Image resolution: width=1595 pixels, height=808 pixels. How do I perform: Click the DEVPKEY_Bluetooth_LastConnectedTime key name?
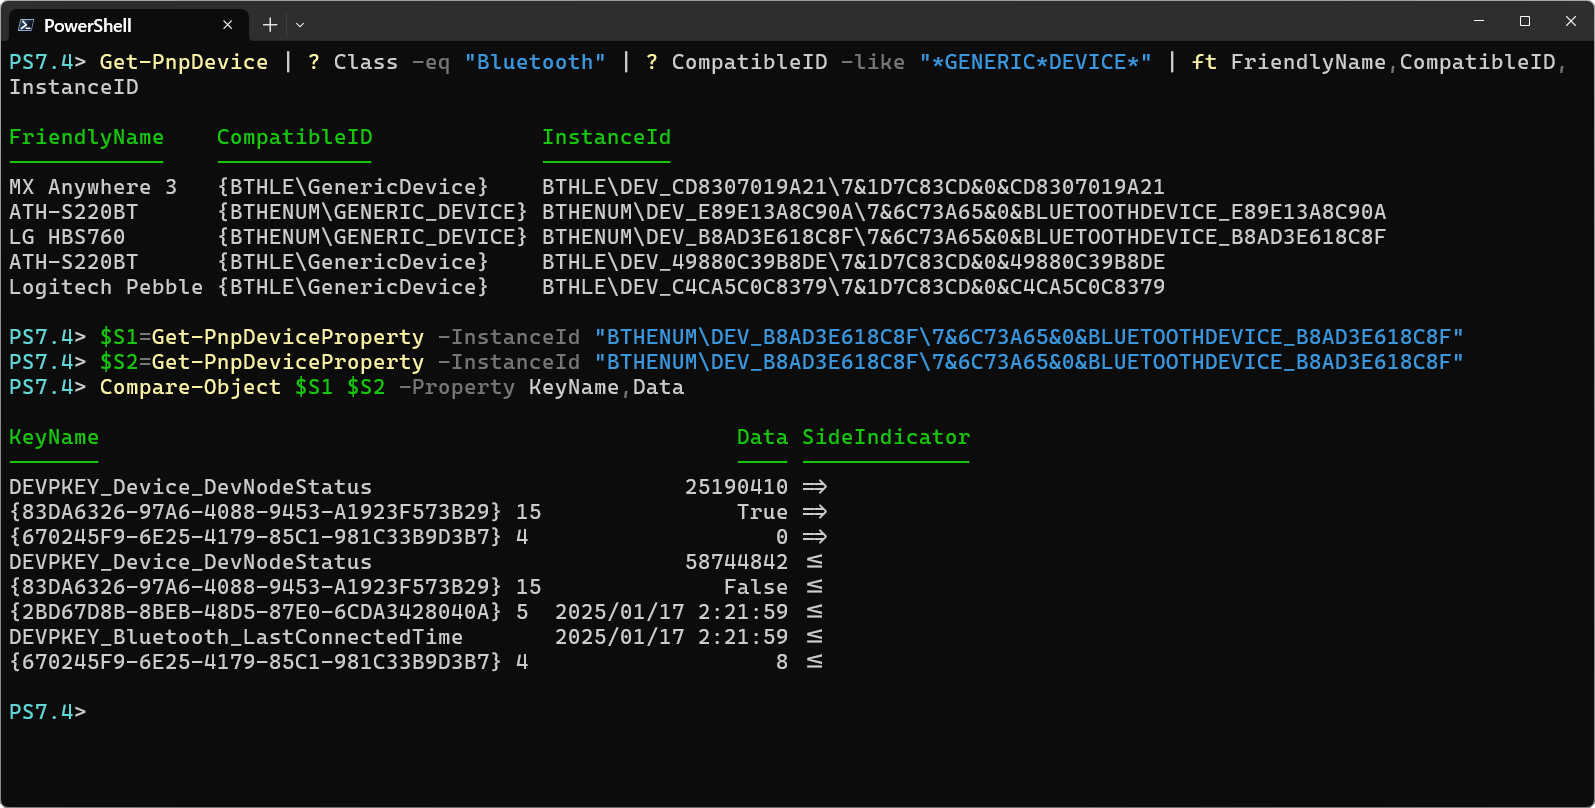pos(236,637)
